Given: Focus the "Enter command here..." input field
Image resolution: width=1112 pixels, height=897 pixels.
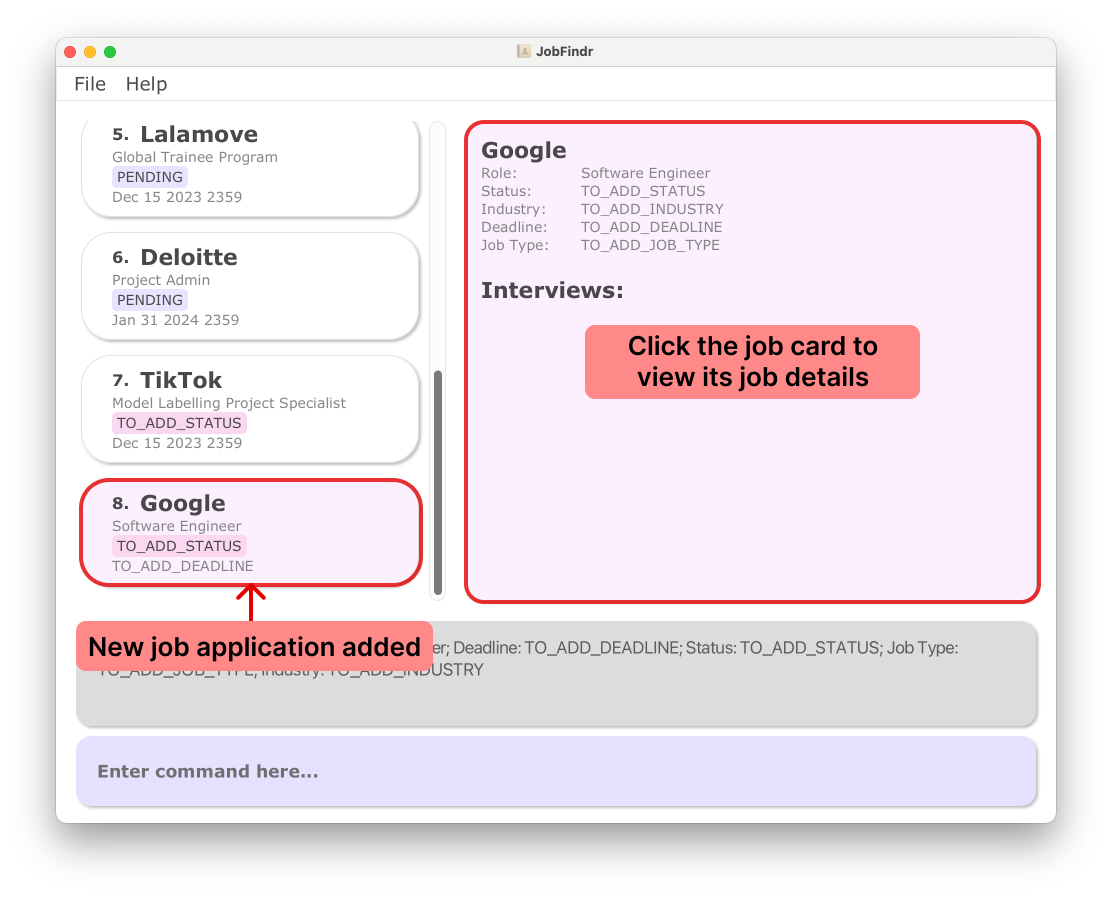Looking at the screenshot, I should (x=556, y=771).
